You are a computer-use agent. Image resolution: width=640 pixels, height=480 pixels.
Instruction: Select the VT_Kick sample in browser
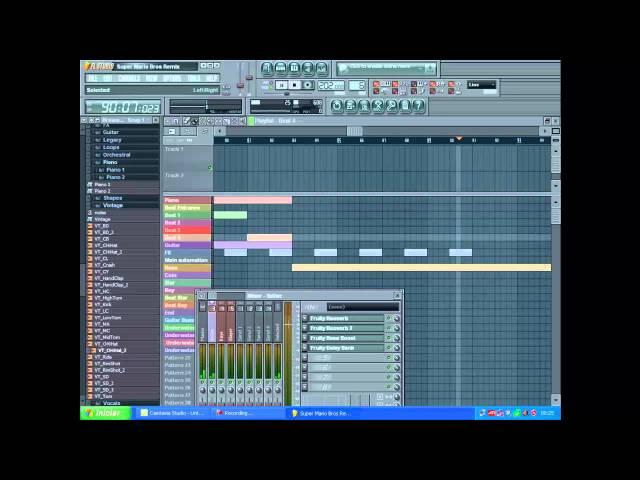click(x=105, y=304)
